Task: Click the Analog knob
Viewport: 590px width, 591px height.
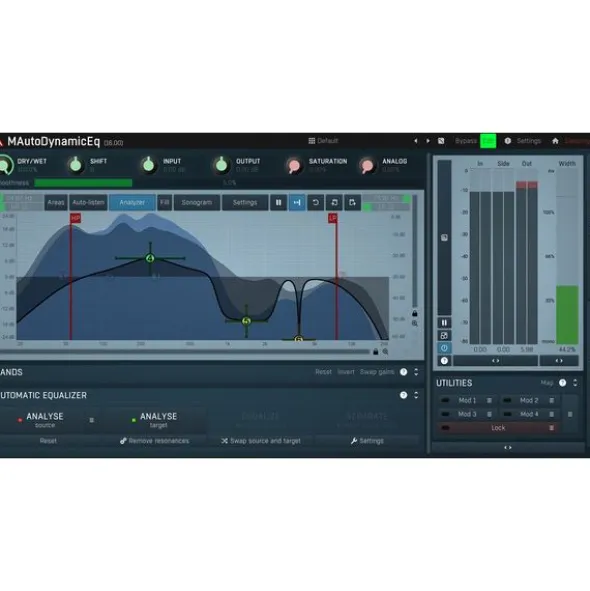Action: (x=367, y=165)
